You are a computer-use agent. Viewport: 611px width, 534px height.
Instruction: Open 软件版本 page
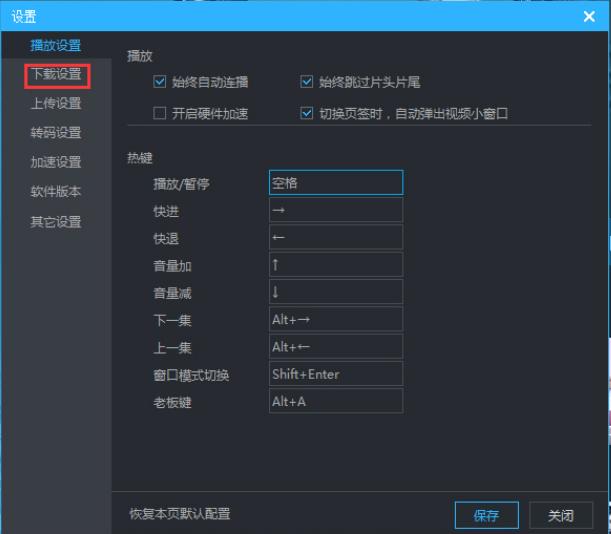coord(56,192)
